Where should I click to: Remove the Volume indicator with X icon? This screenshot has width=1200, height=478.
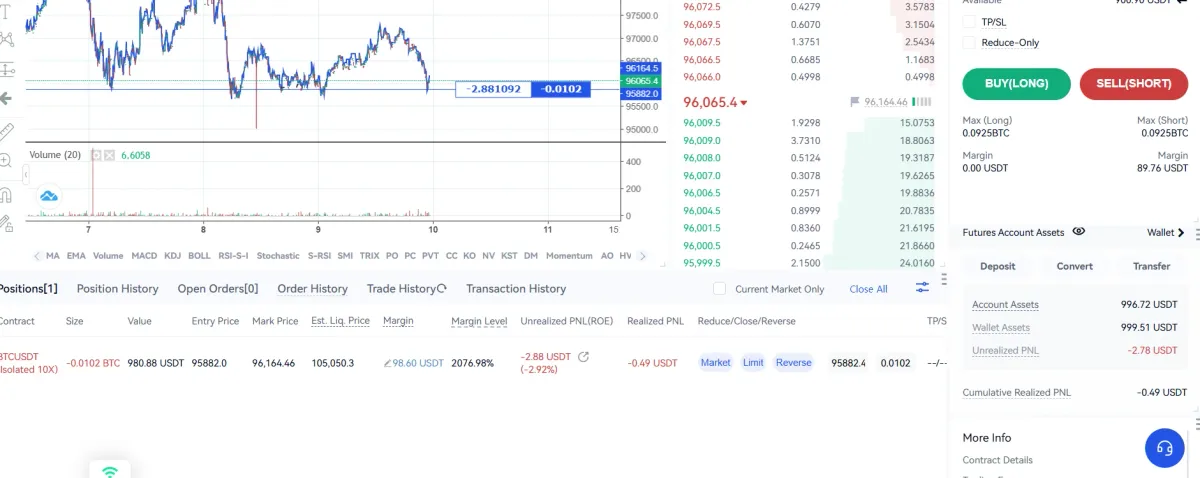point(109,155)
